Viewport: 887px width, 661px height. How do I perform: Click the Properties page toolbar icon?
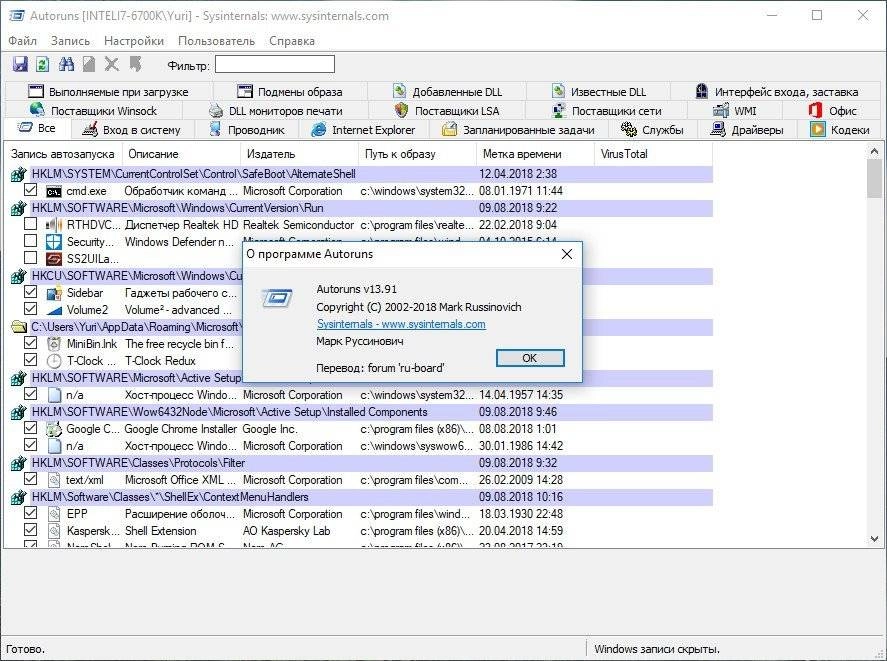[x=89, y=65]
